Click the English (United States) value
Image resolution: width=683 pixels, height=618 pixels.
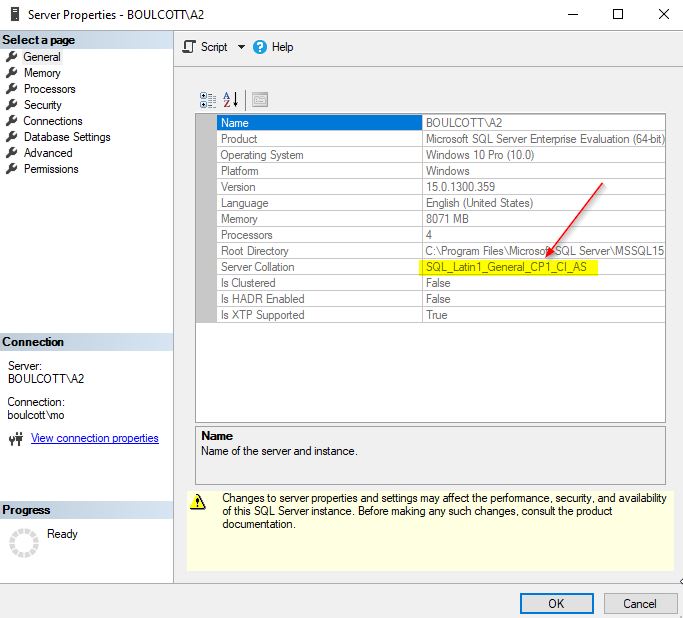pyautogui.click(x=479, y=203)
